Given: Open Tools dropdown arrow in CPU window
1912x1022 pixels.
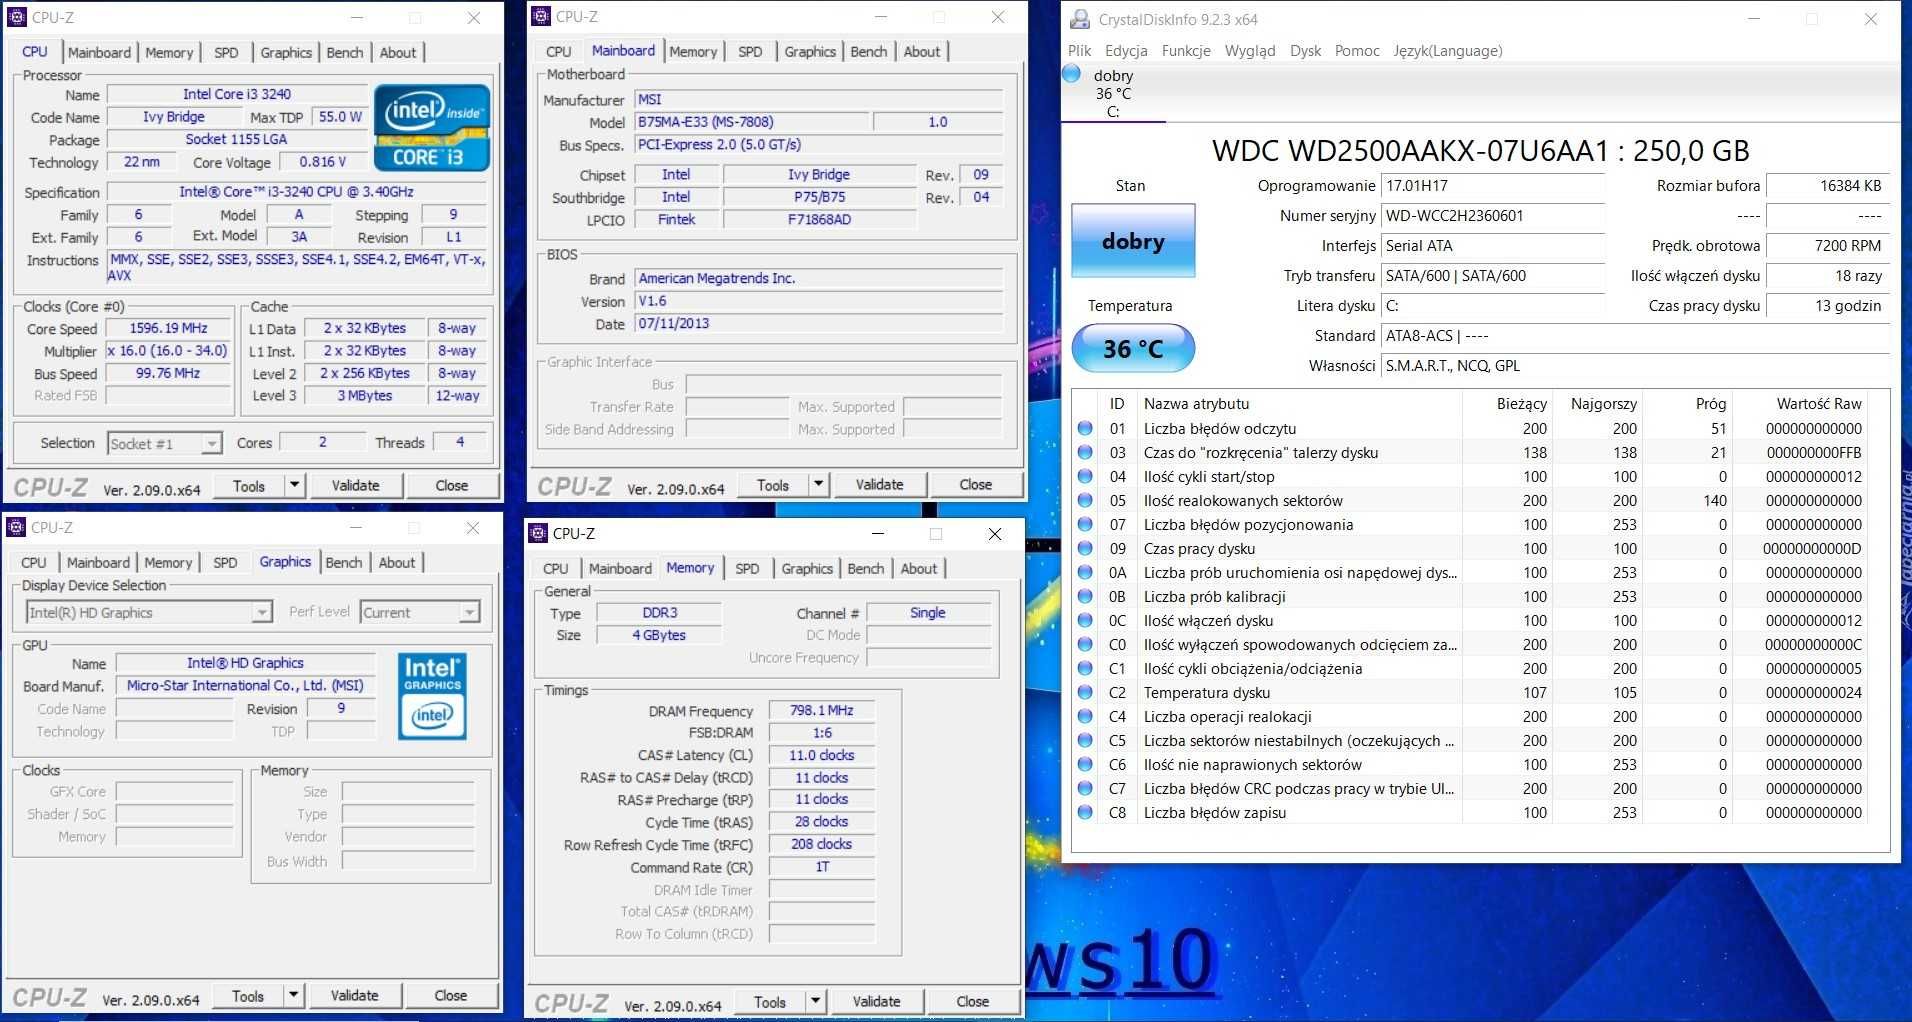Looking at the screenshot, I should 294,485.
